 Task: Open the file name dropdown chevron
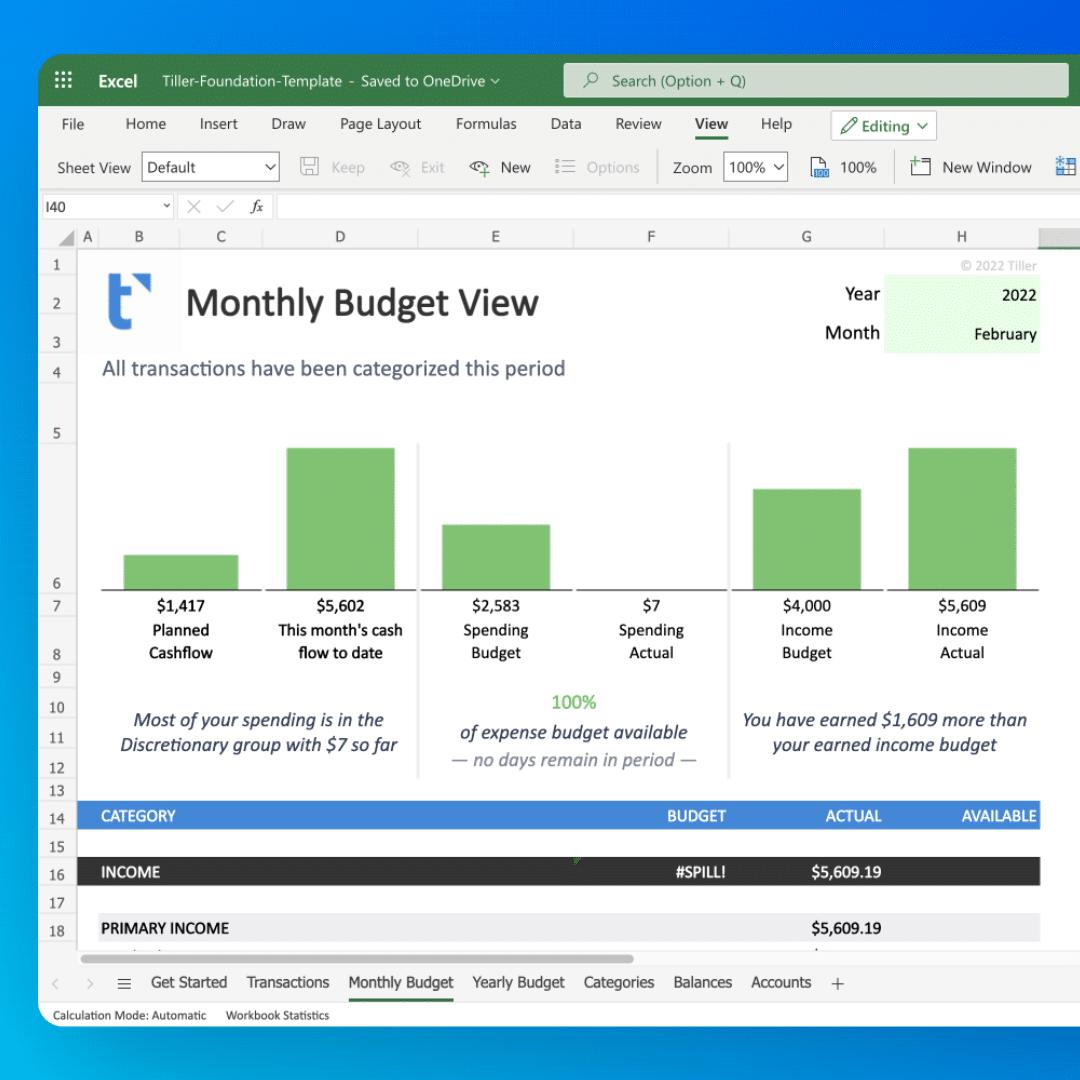click(x=495, y=81)
